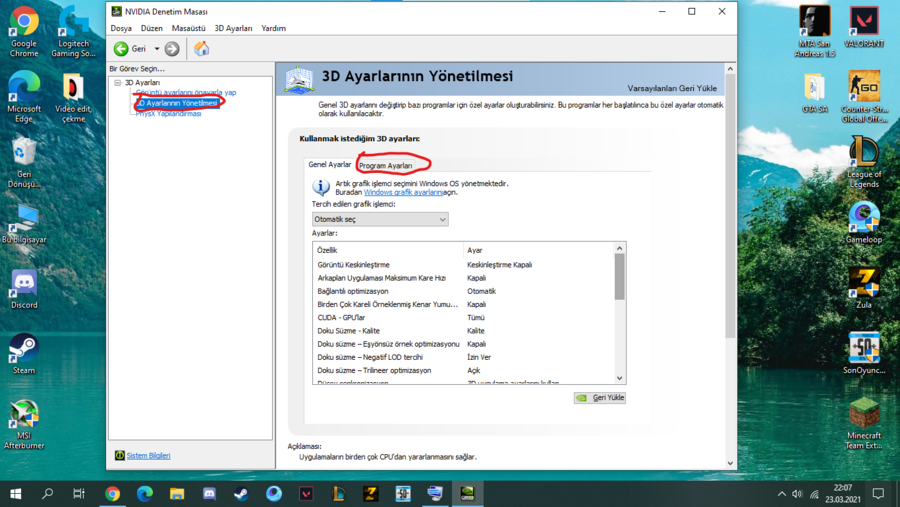900x507 pixels.
Task: Open Microsoft Edge desktop shortcut
Action: click(24, 97)
